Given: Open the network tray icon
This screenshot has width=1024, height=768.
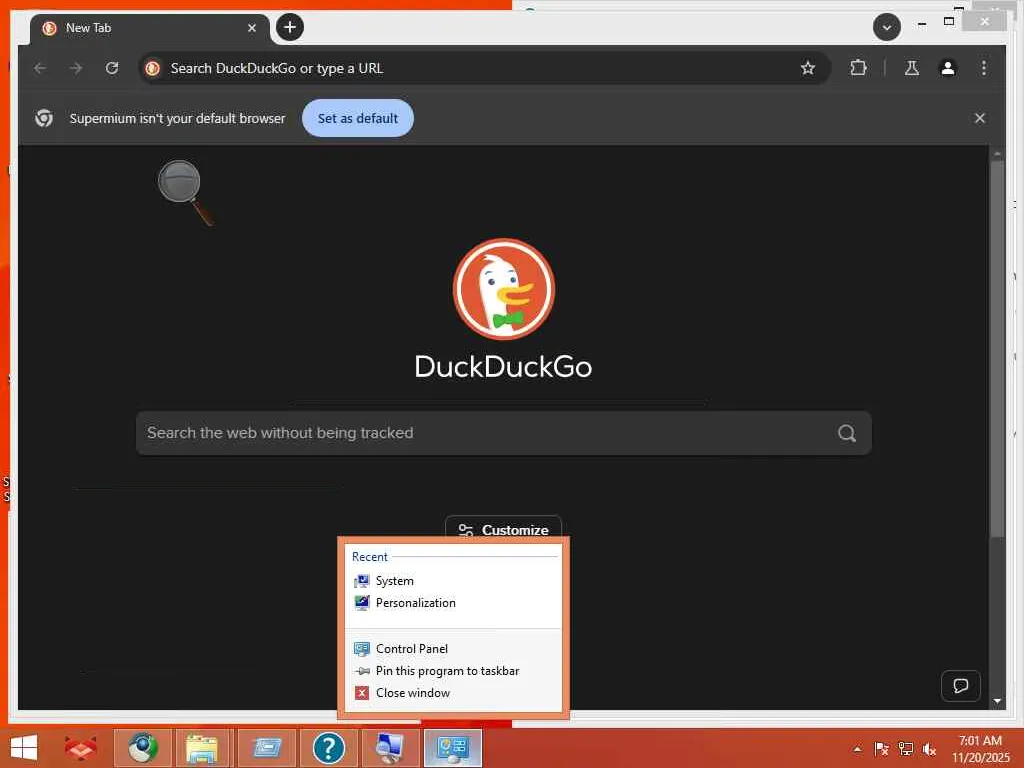Looking at the screenshot, I should pos(905,749).
